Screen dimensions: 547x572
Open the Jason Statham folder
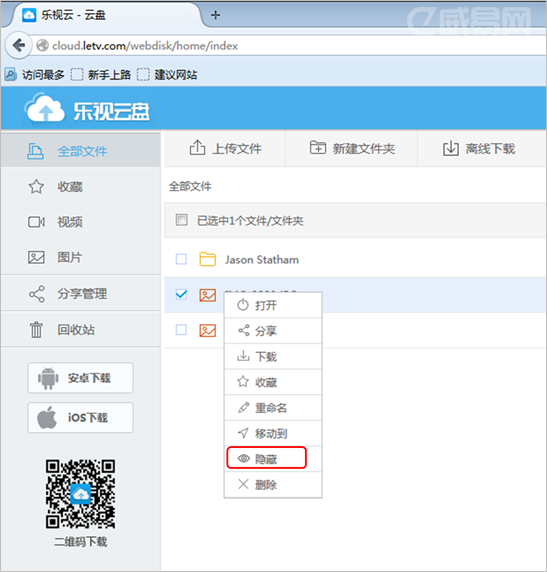(x=262, y=260)
